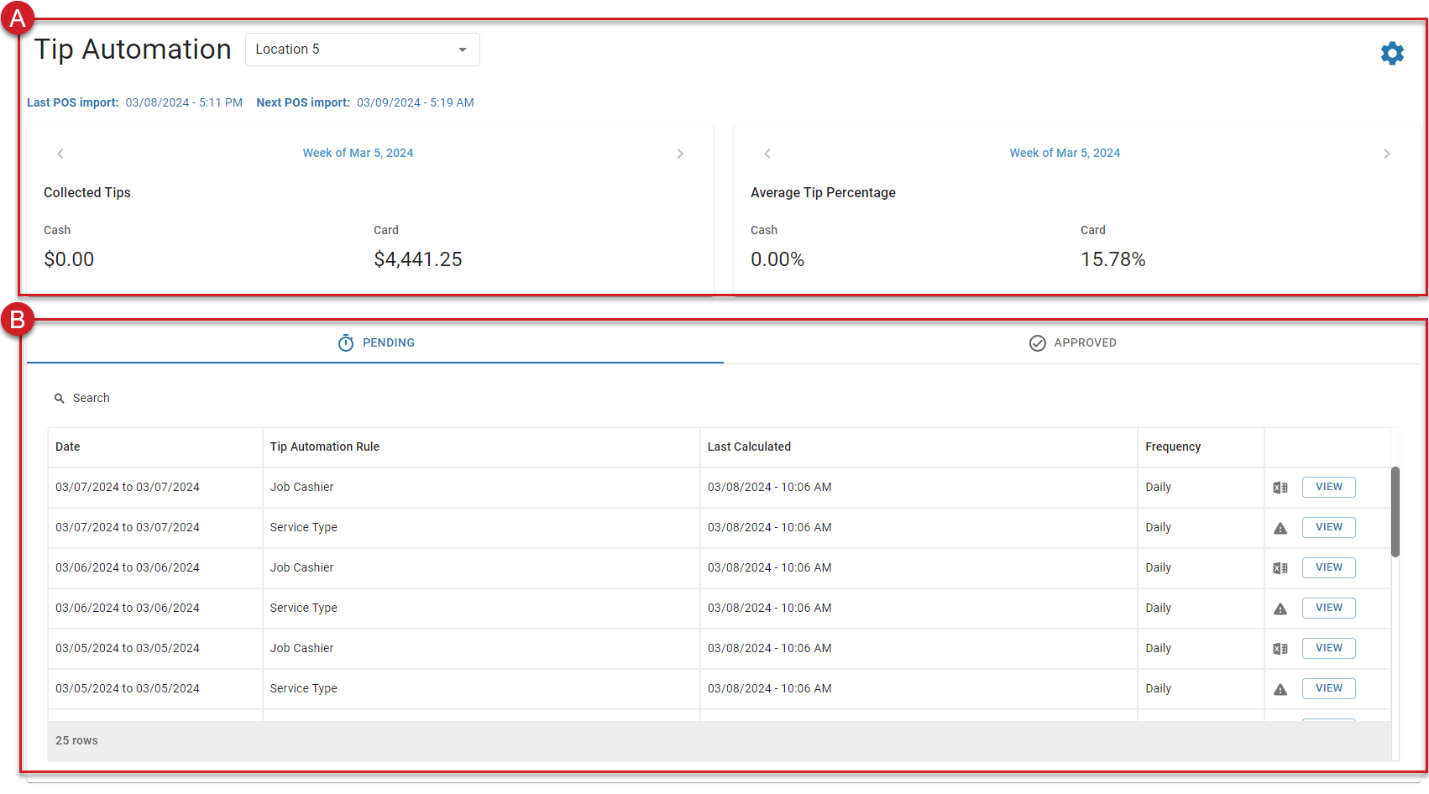The image size is (1429, 794).
Task: Switch to the Approved tab
Action: [x=1072, y=343]
